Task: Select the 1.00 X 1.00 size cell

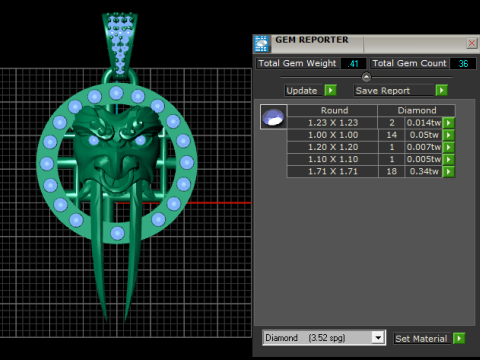Action: pyautogui.click(x=332, y=135)
